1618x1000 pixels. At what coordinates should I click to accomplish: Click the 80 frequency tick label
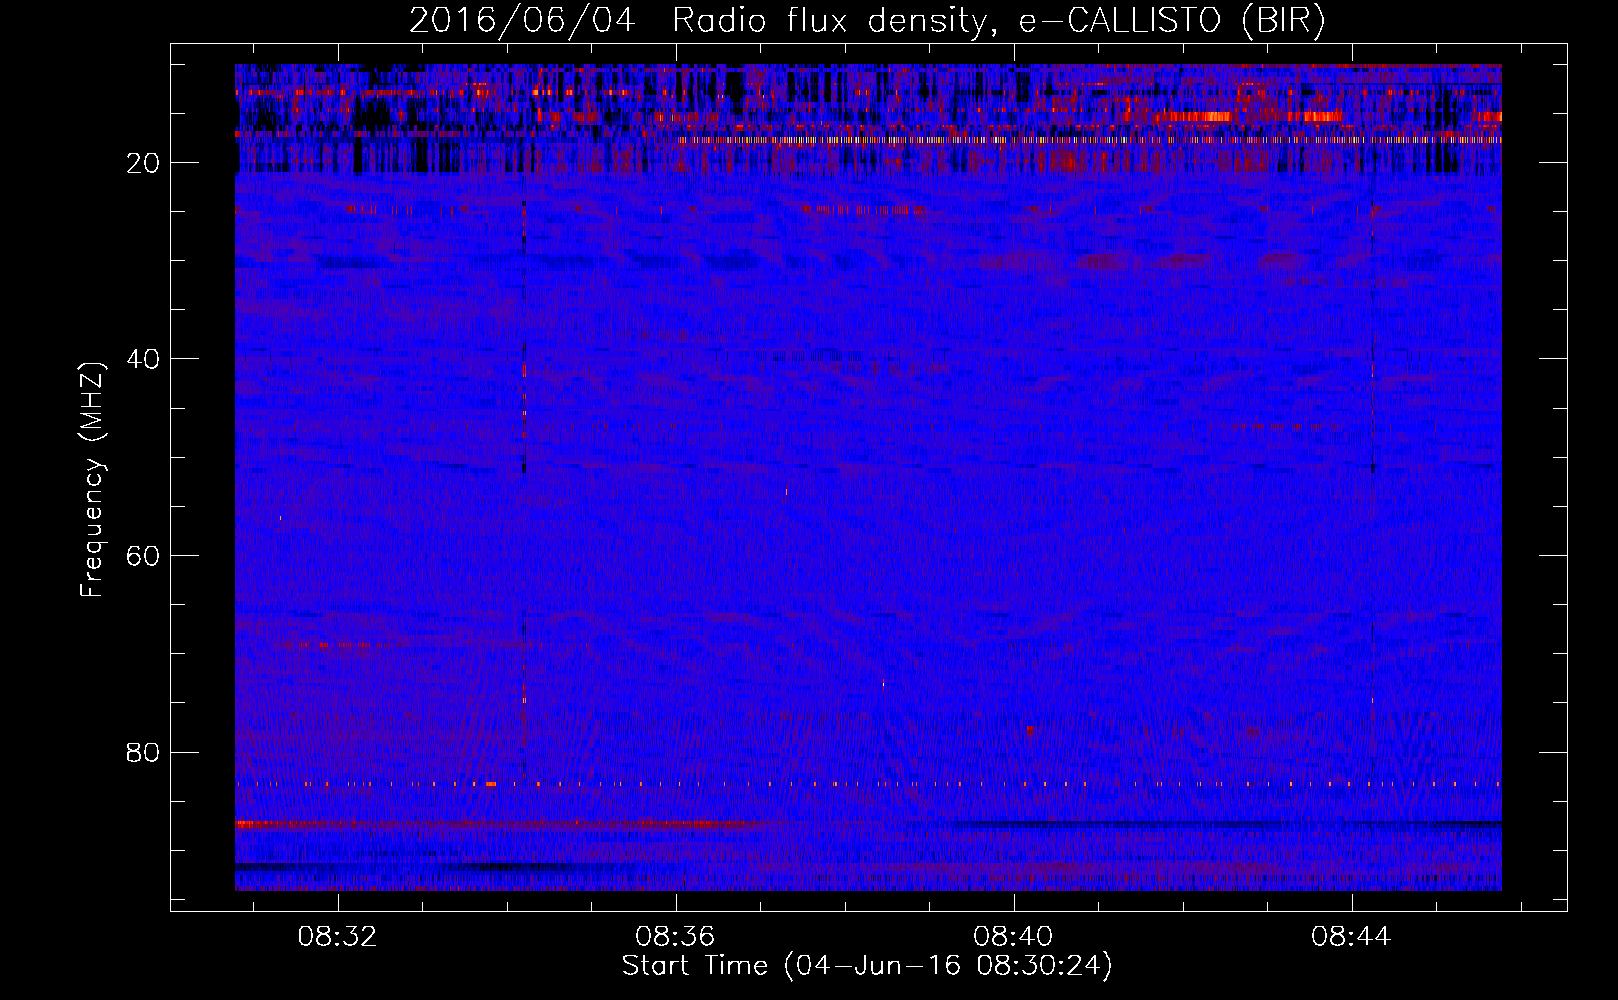tap(143, 752)
